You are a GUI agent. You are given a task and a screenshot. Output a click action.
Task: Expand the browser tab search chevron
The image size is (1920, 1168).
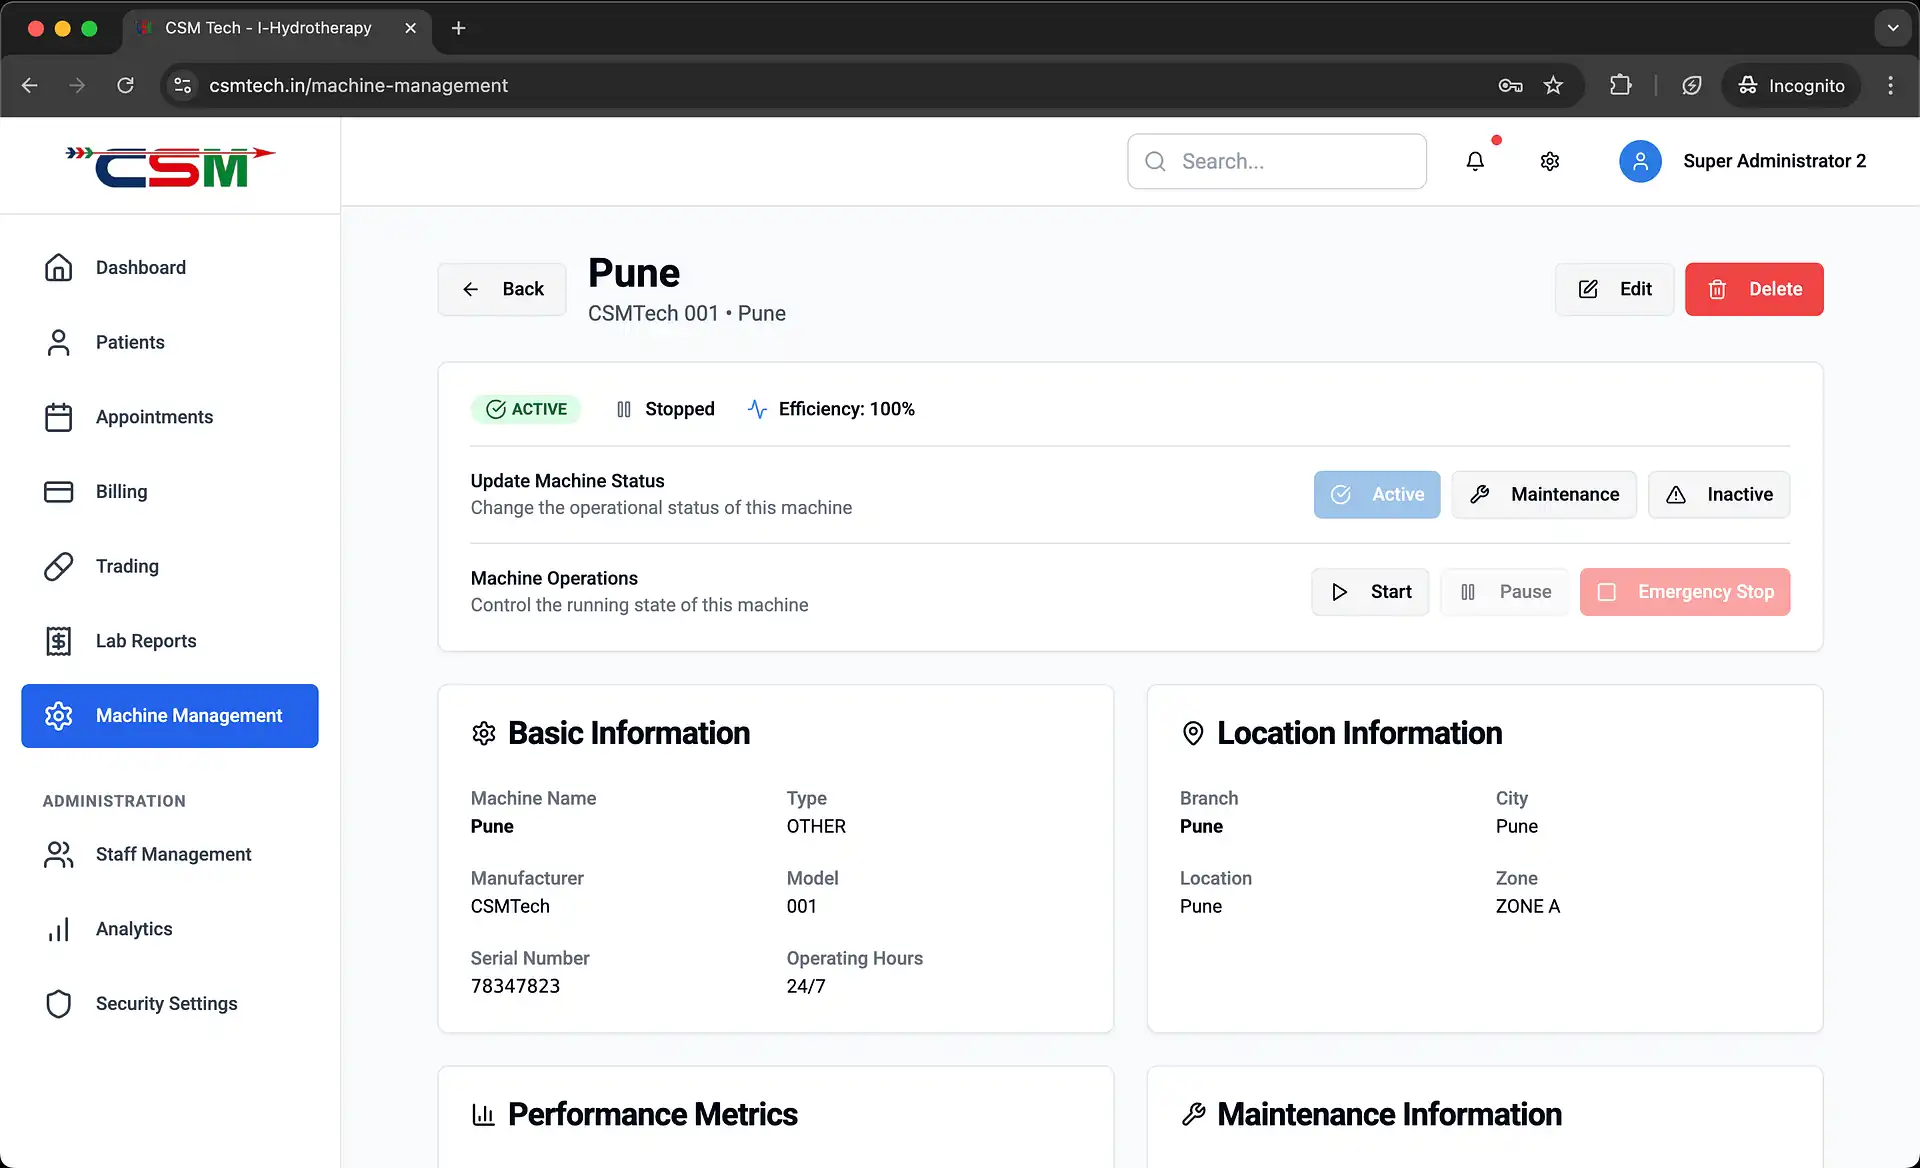[1892, 28]
